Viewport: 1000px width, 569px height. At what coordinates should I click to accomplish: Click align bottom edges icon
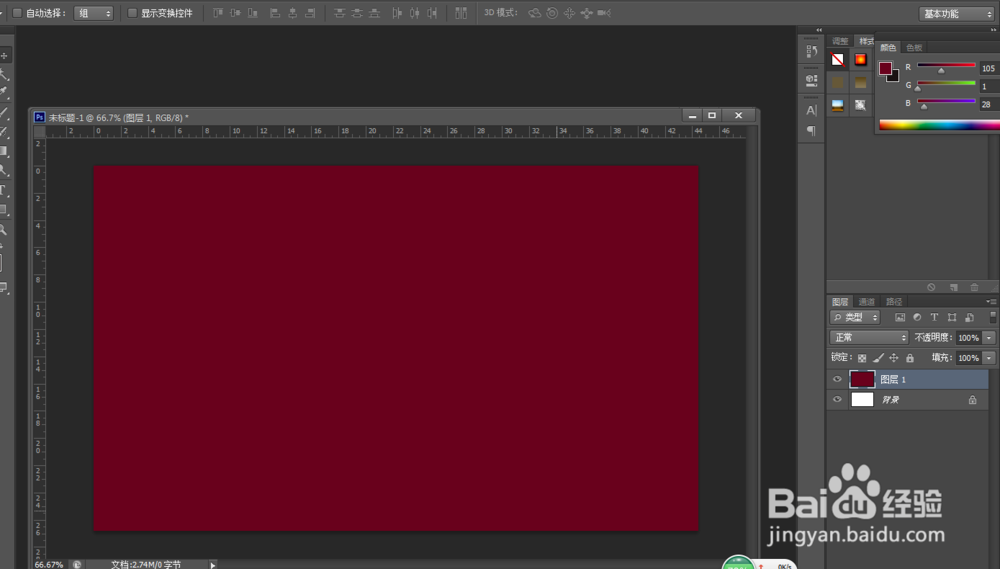(x=253, y=13)
